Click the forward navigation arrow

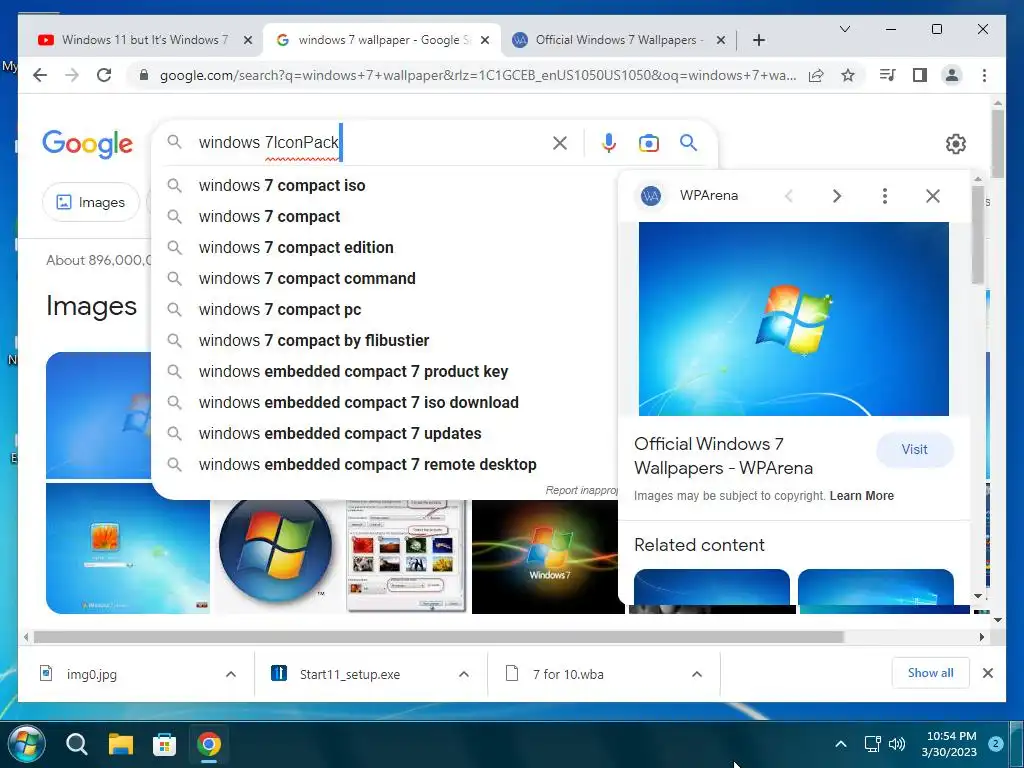pyautogui.click(x=72, y=75)
